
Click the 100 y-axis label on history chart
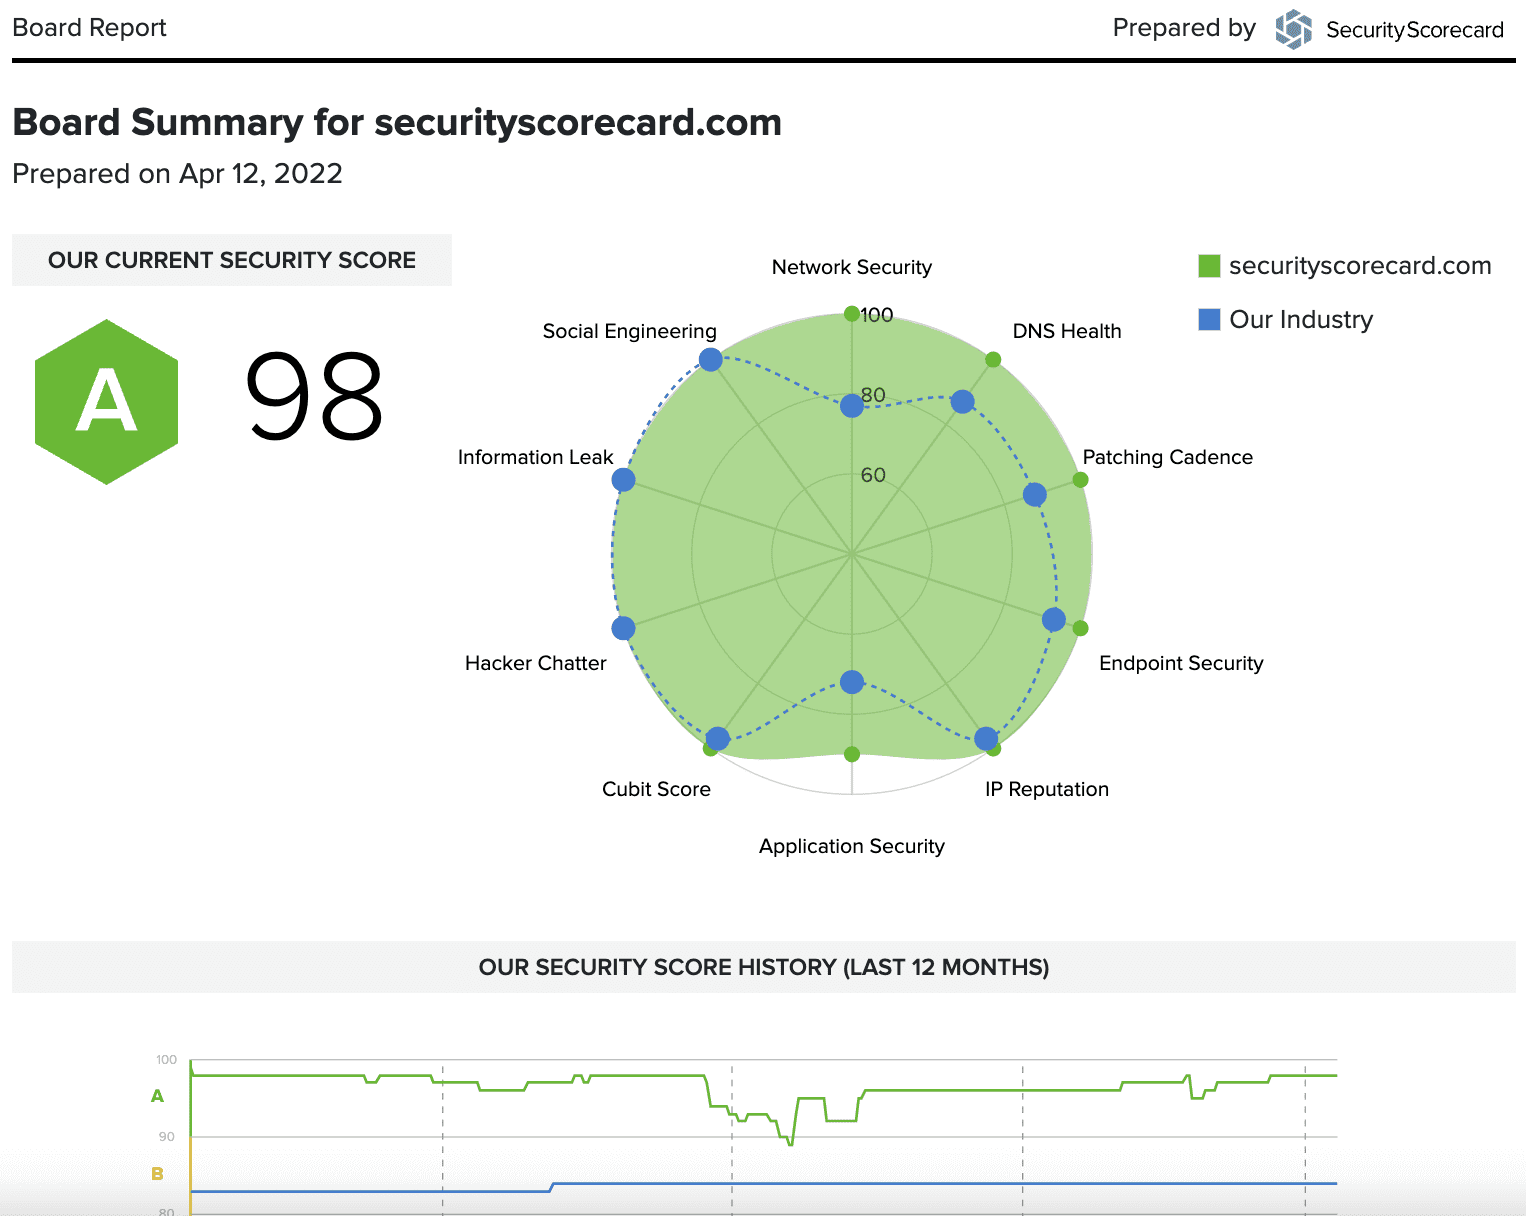pos(166,1060)
